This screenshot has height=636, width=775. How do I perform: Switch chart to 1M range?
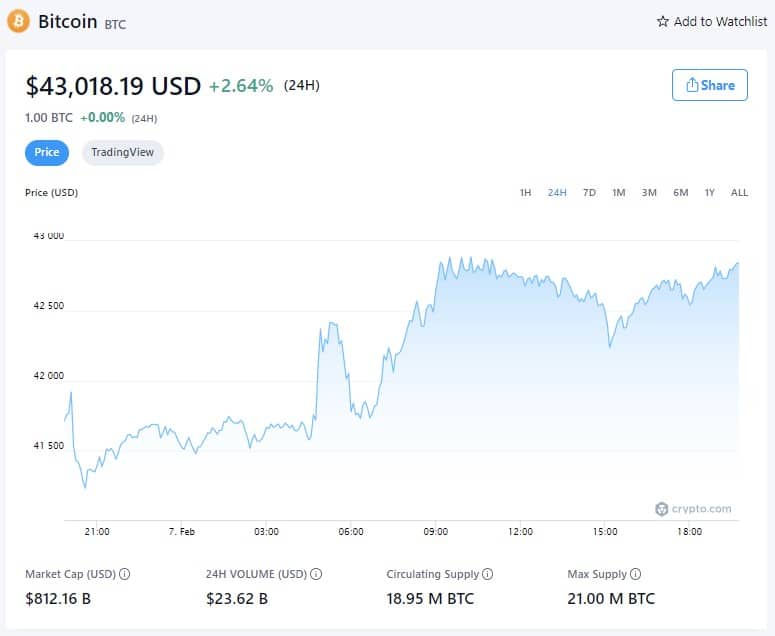pyautogui.click(x=619, y=193)
